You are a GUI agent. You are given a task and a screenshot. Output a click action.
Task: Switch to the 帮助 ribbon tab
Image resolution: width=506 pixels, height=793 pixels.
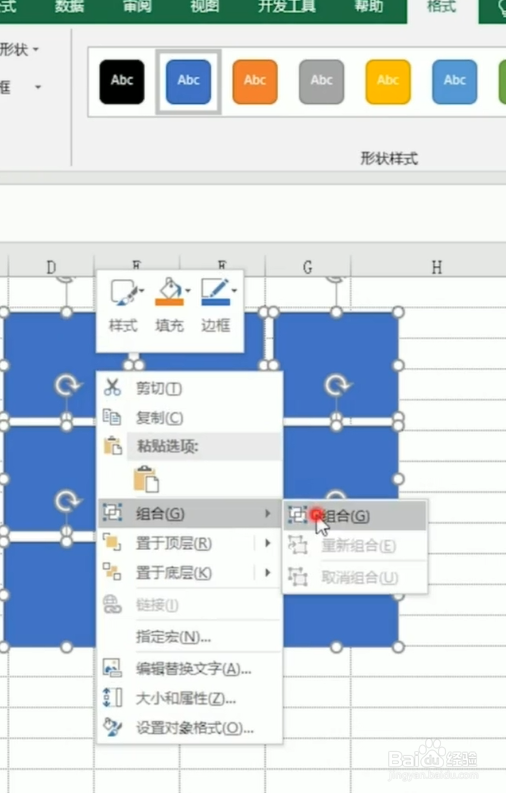369,7
